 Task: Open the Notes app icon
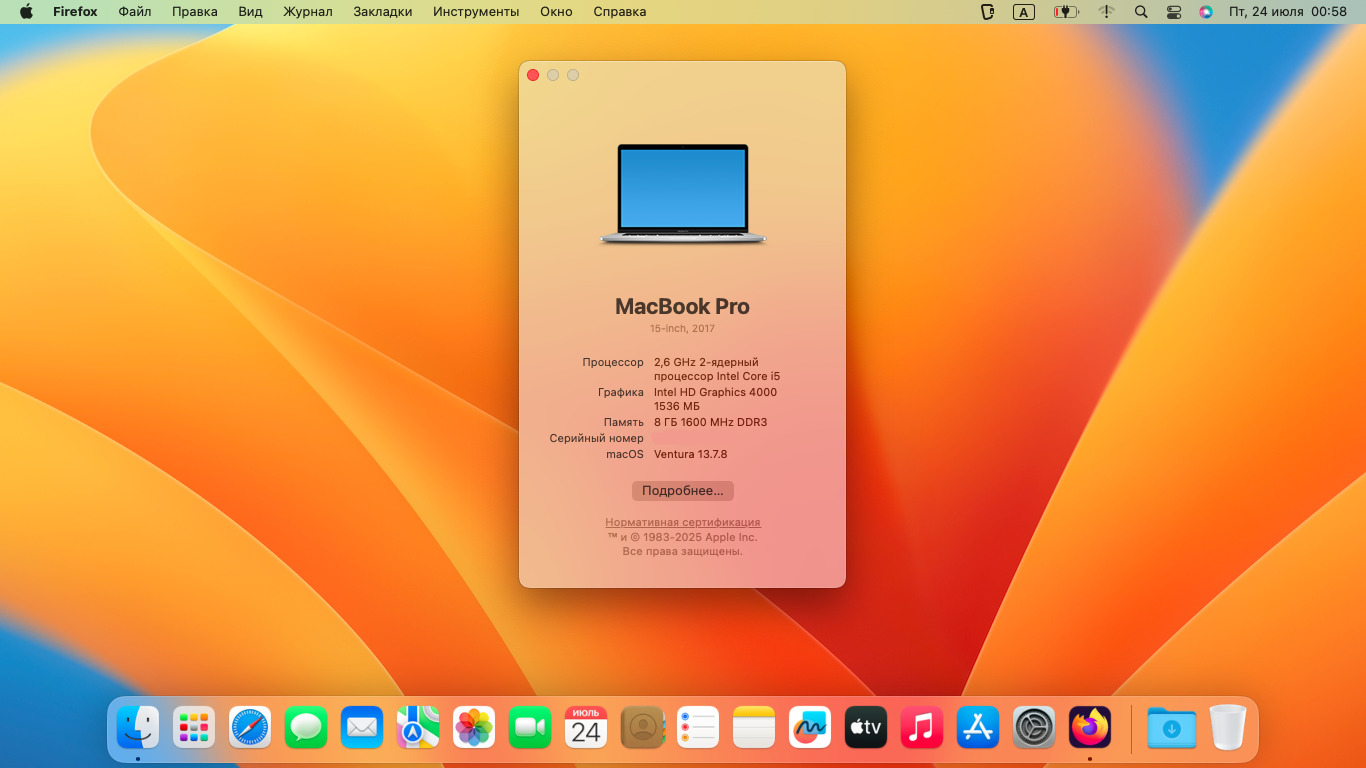754,727
